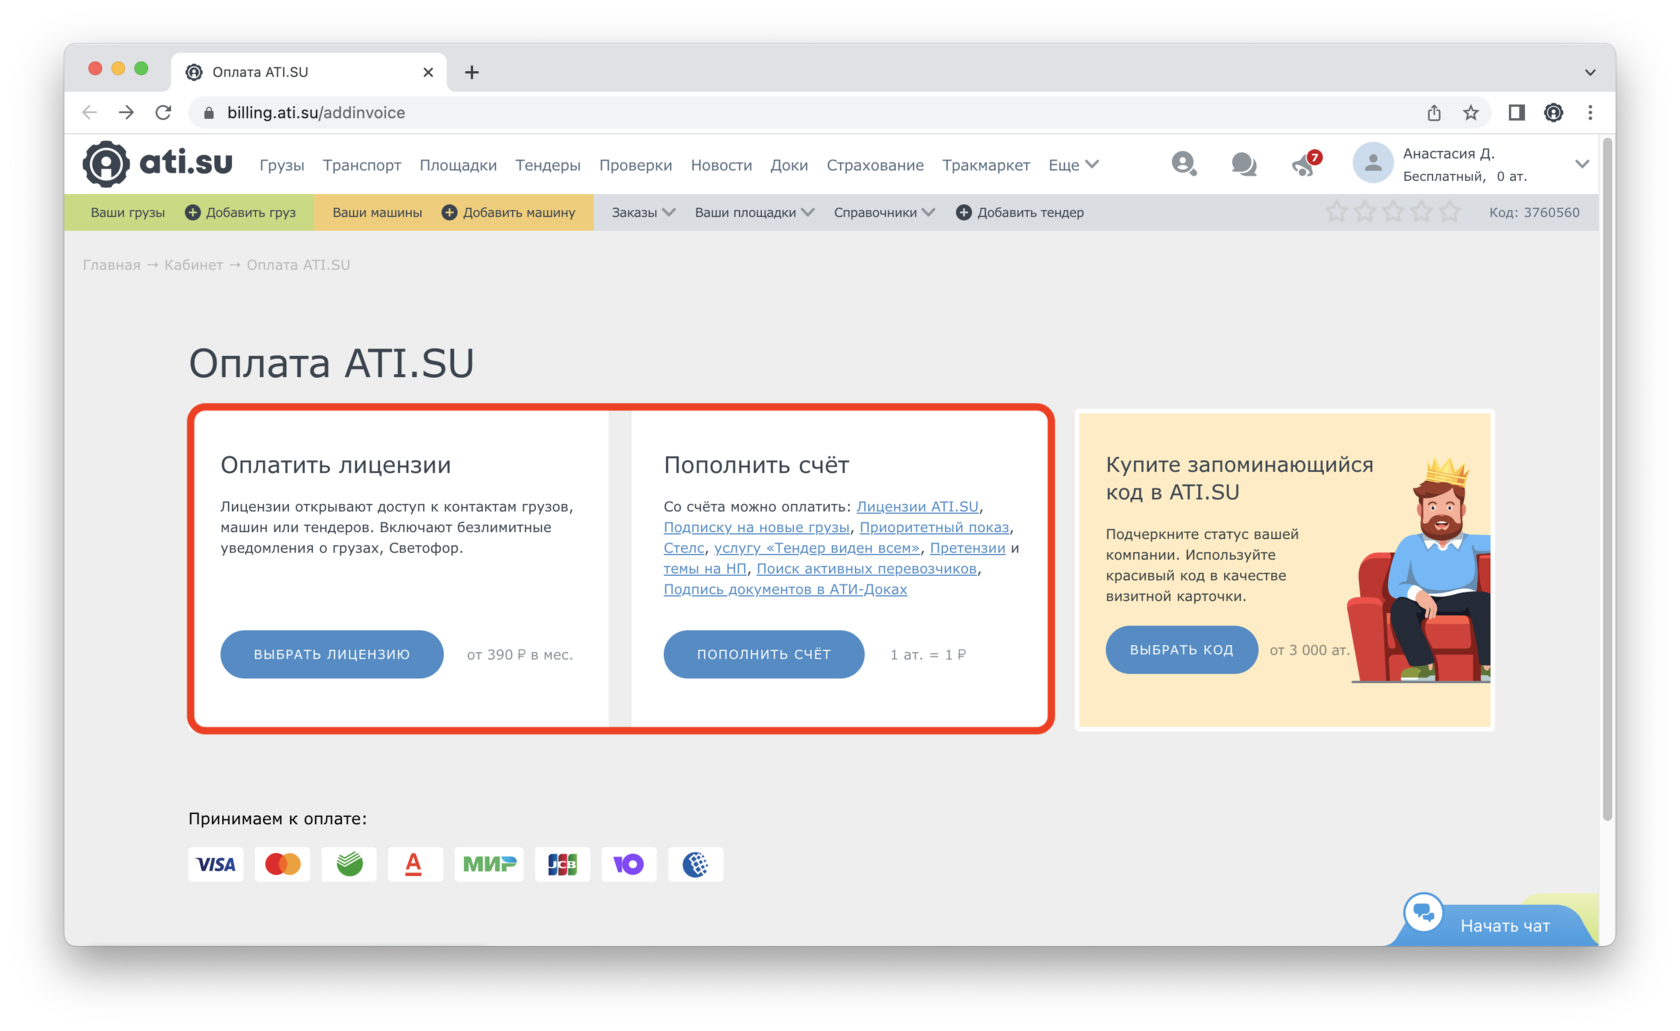Click the ati.su logo
Image resolution: width=1680 pixels, height=1031 pixels.
point(157,164)
